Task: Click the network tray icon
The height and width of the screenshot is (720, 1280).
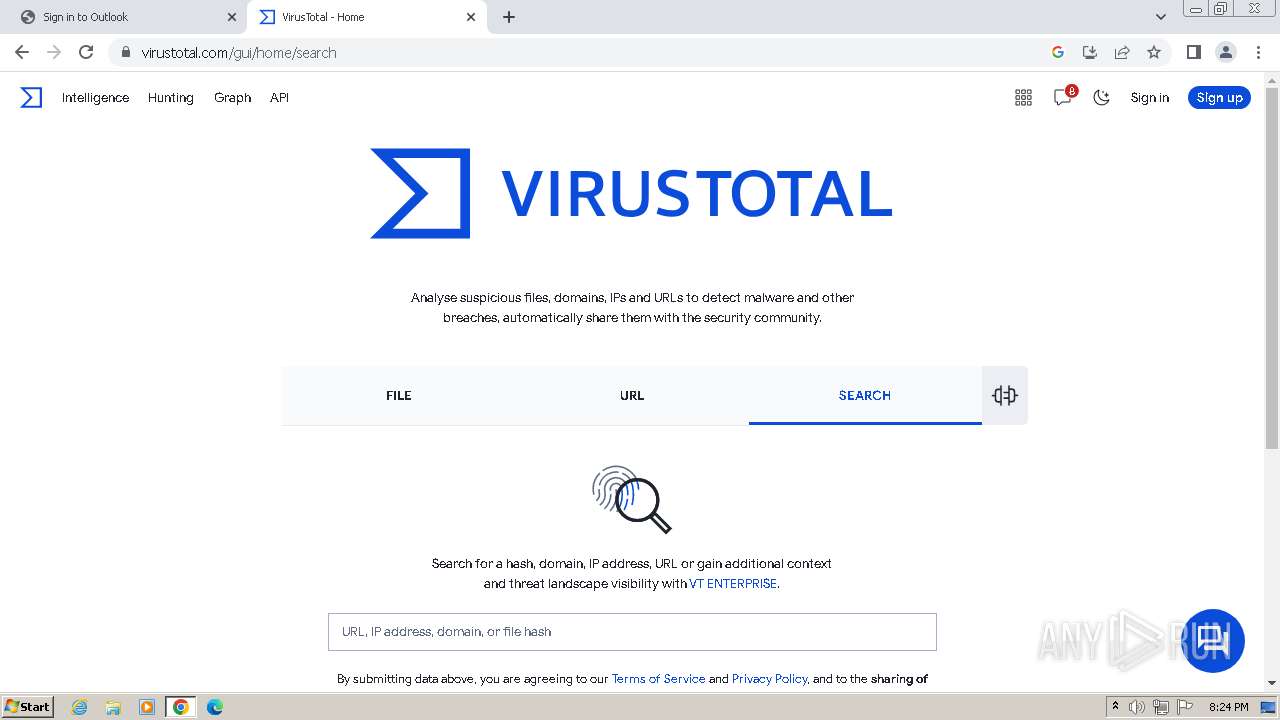Action: pyautogui.click(x=1161, y=707)
